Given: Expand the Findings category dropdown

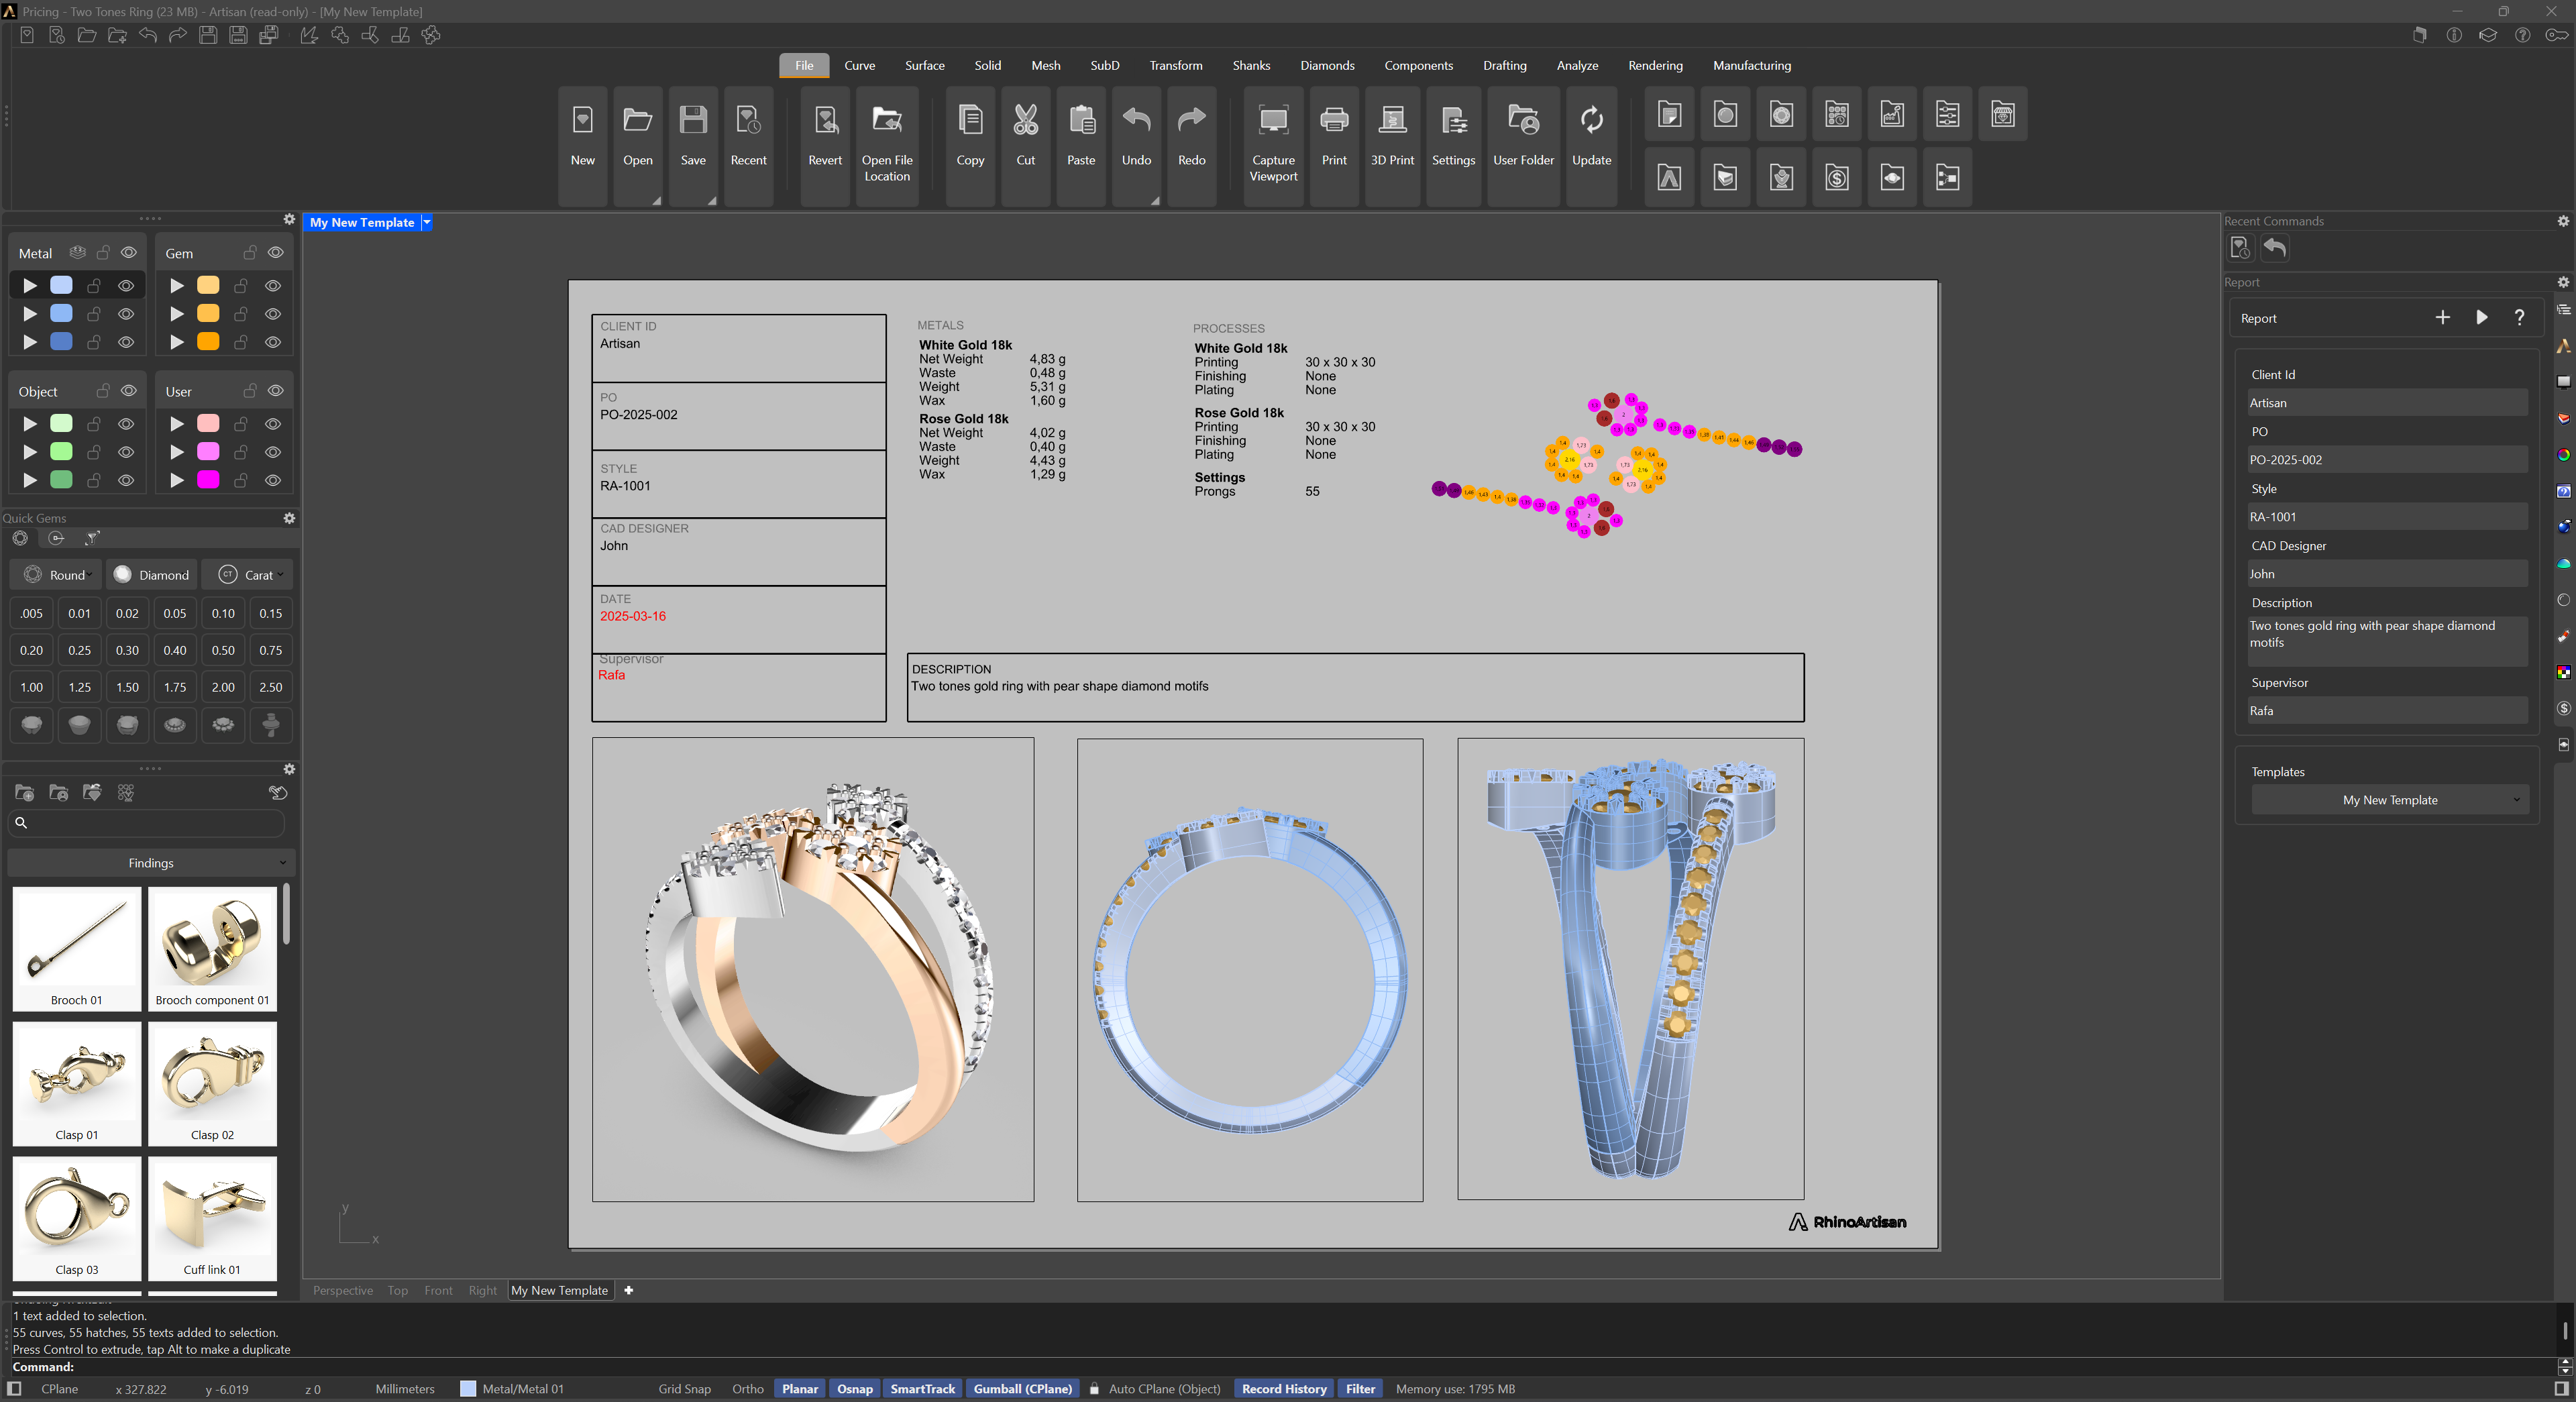Looking at the screenshot, I should coord(151,863).
